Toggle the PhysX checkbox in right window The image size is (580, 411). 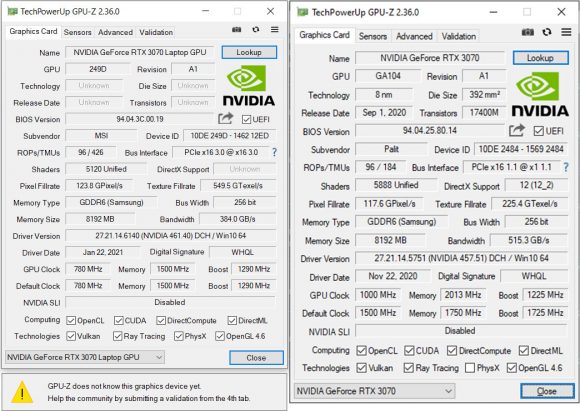[470, 368]
